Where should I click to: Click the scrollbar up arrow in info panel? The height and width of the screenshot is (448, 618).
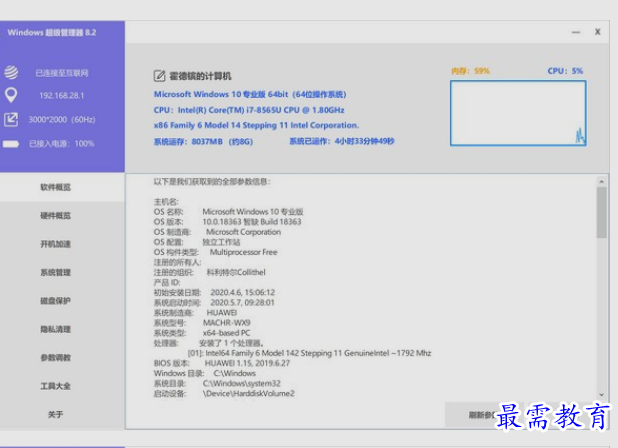click(x=601, y=182)
